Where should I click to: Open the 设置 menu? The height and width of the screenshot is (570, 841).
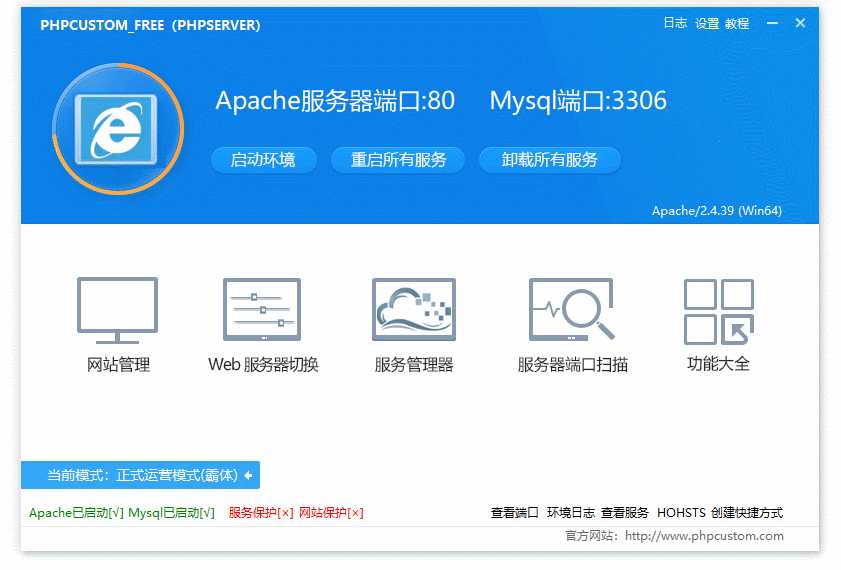707,24
